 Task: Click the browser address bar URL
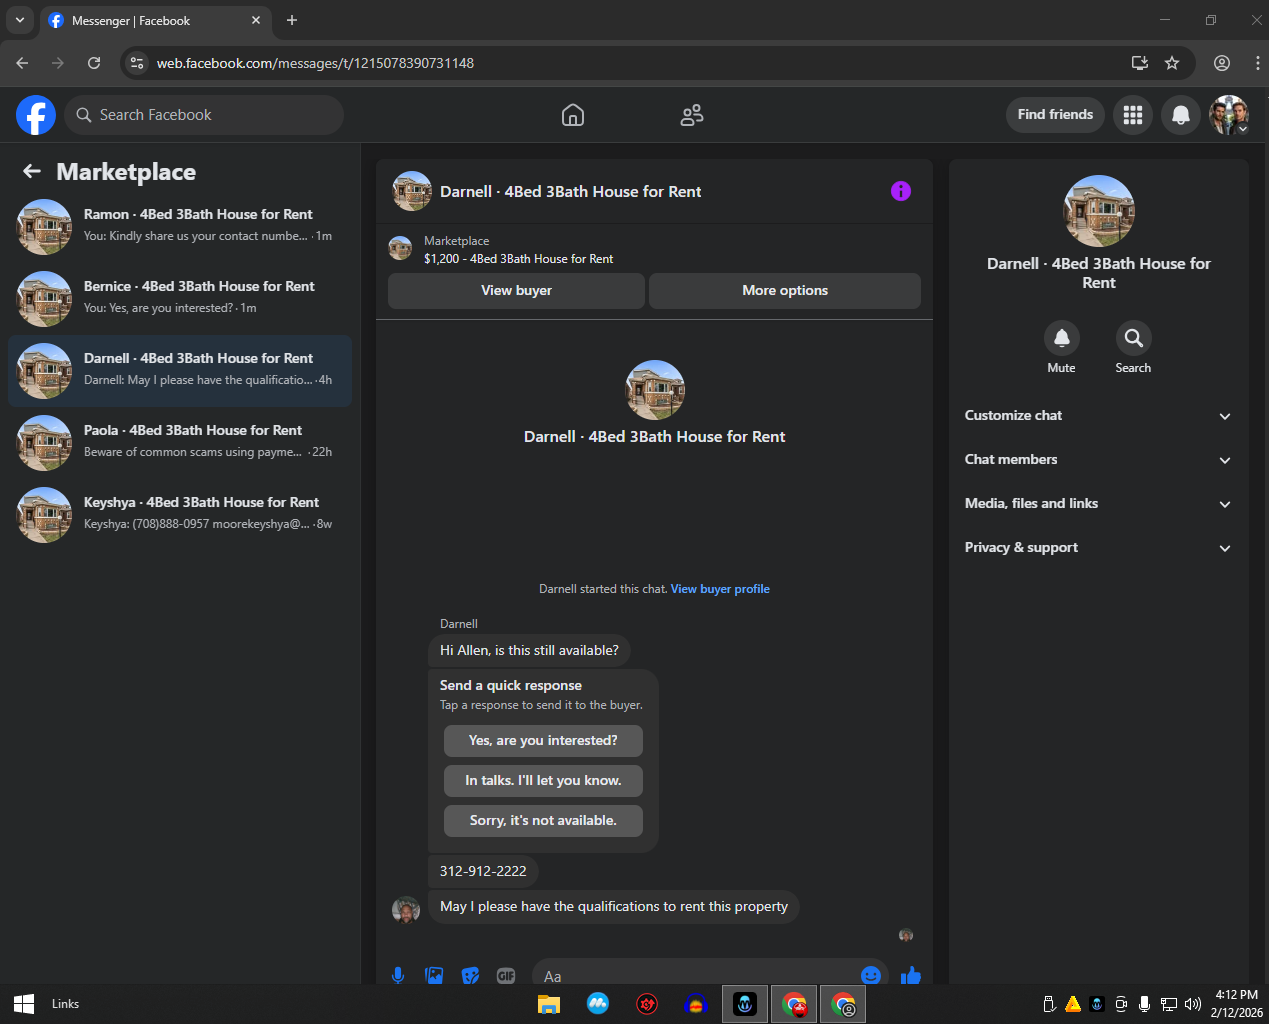315,63
